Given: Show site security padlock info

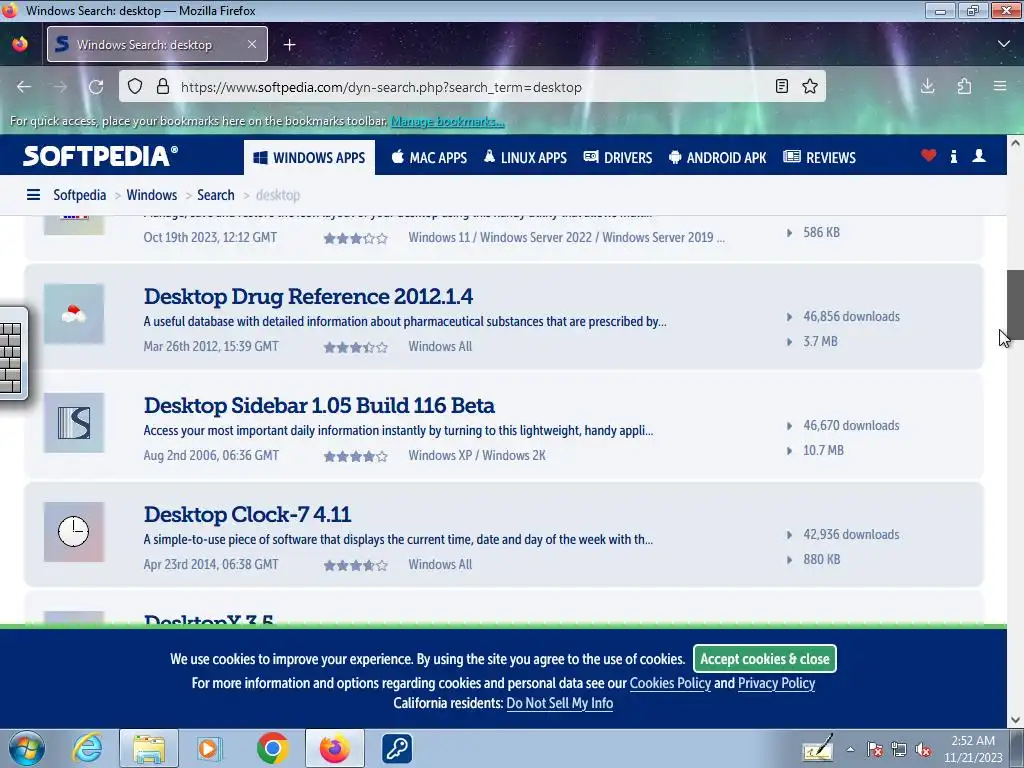Looking at the screenshot, I should (163, 86).
